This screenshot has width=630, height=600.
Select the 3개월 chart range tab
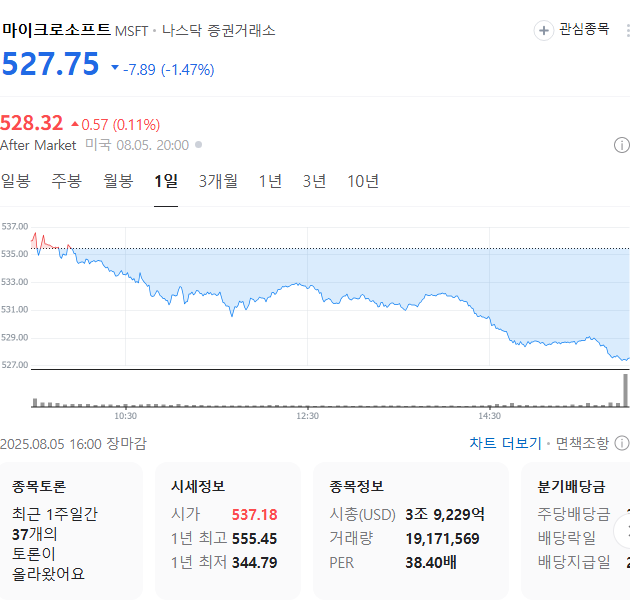click(218, 181)
